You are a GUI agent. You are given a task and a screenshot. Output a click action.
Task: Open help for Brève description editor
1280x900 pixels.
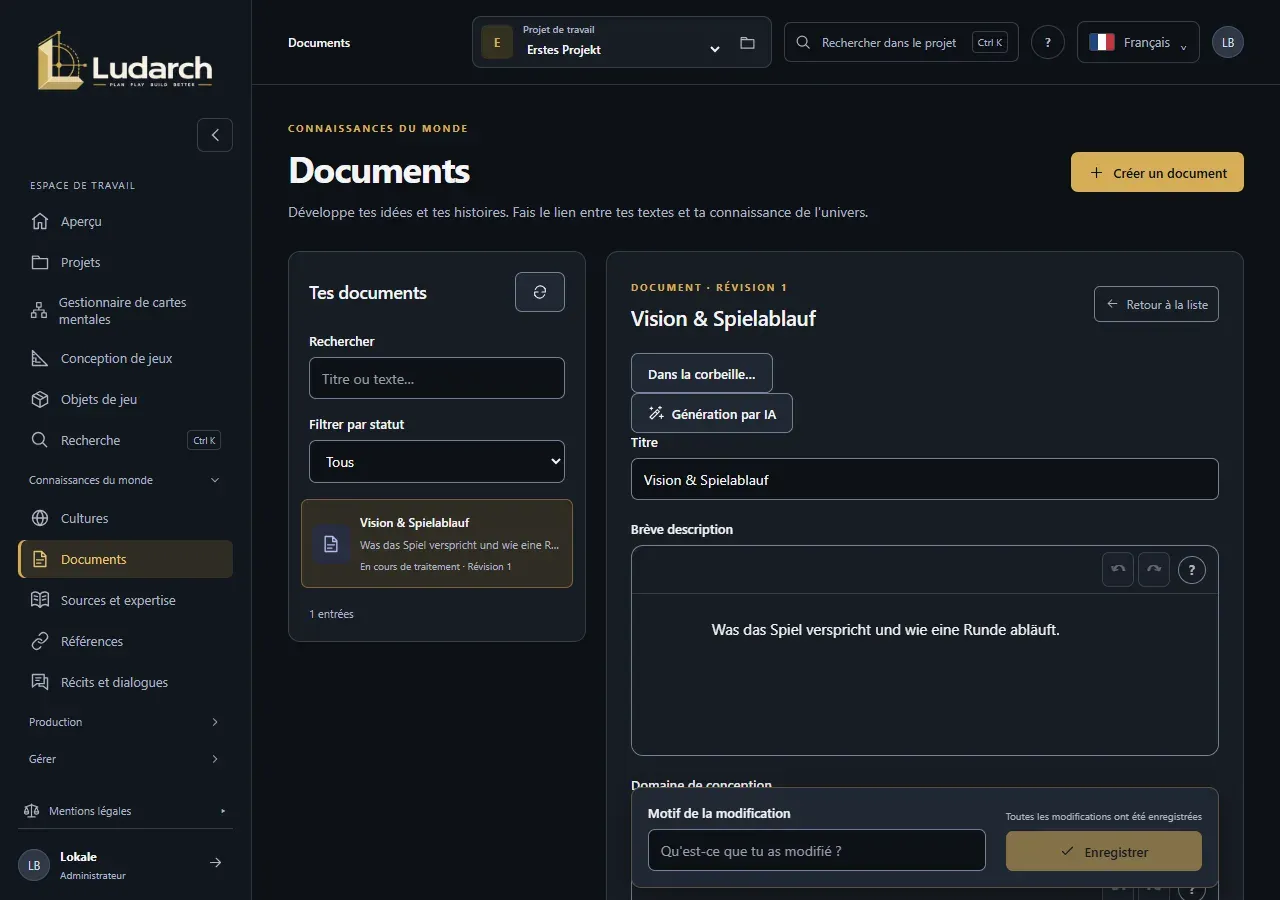1192,570
